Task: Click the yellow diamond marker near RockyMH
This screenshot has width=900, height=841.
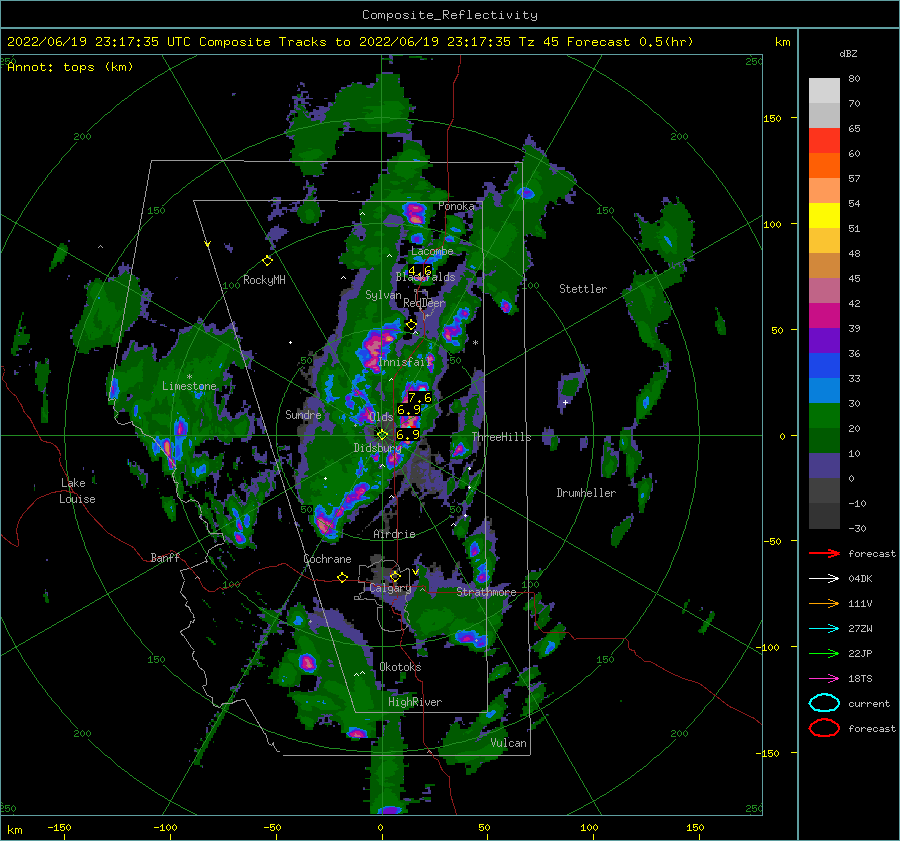Action: pyautogui.click(x=267, y=261)
